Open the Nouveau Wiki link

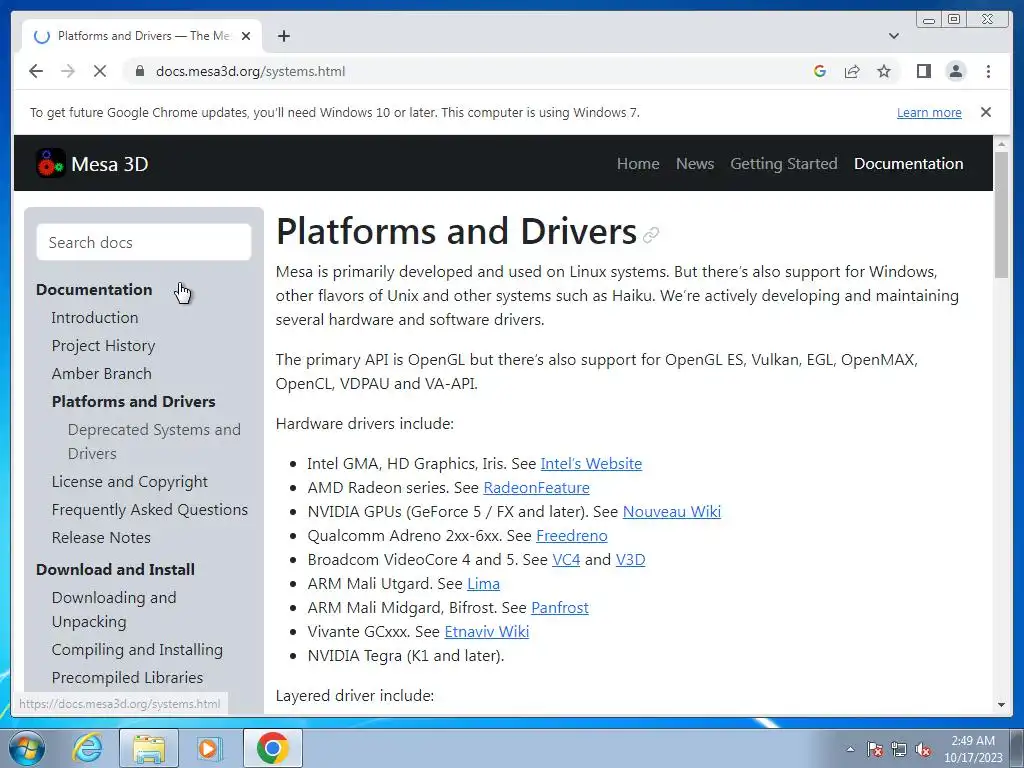pyautogui.click(x=671, y=511)
